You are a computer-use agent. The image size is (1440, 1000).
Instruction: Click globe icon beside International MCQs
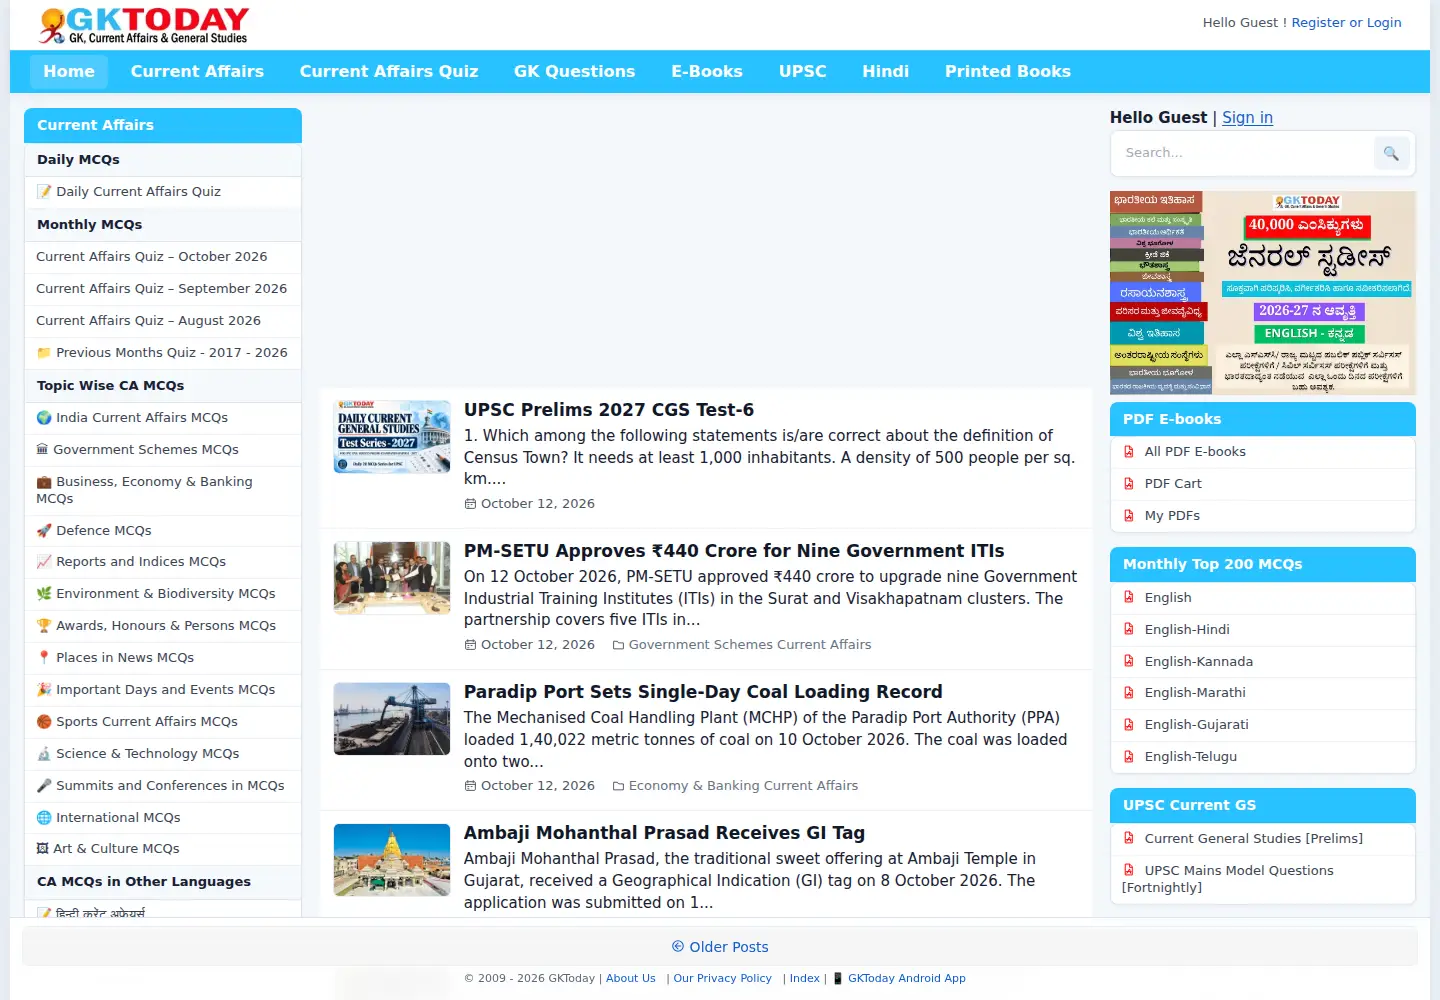click(x=44, y=818)
